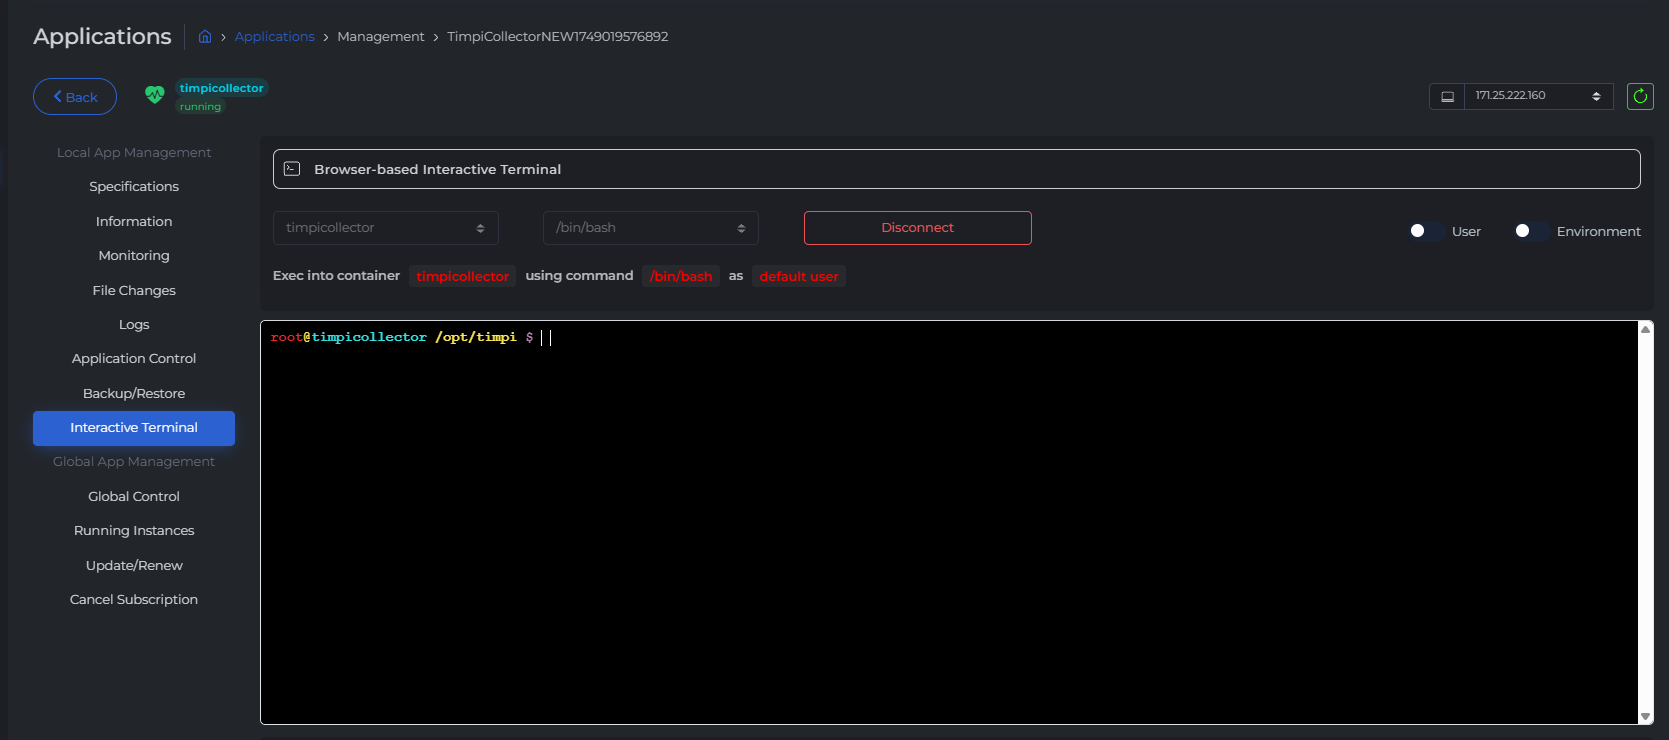Image resolution: width=1669 pixels, height=740 pixels.
Task: Open the timpicollector container dropdown
Action: tap(385, 228)
